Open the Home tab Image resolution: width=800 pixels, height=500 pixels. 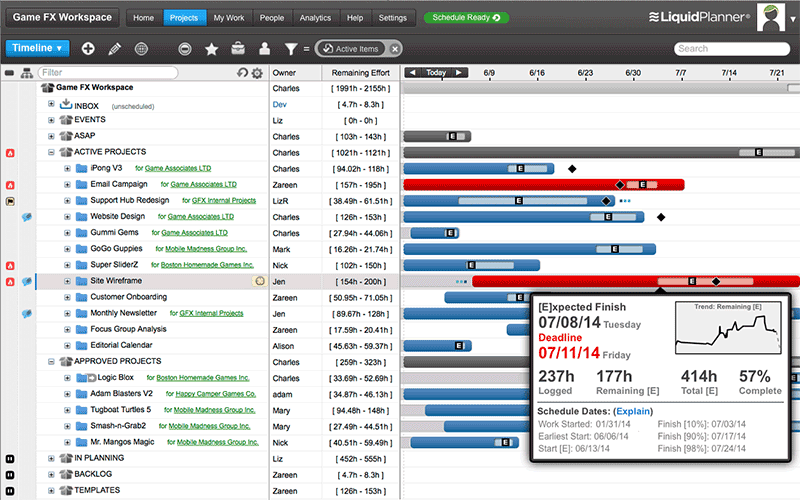pos(143,18)
